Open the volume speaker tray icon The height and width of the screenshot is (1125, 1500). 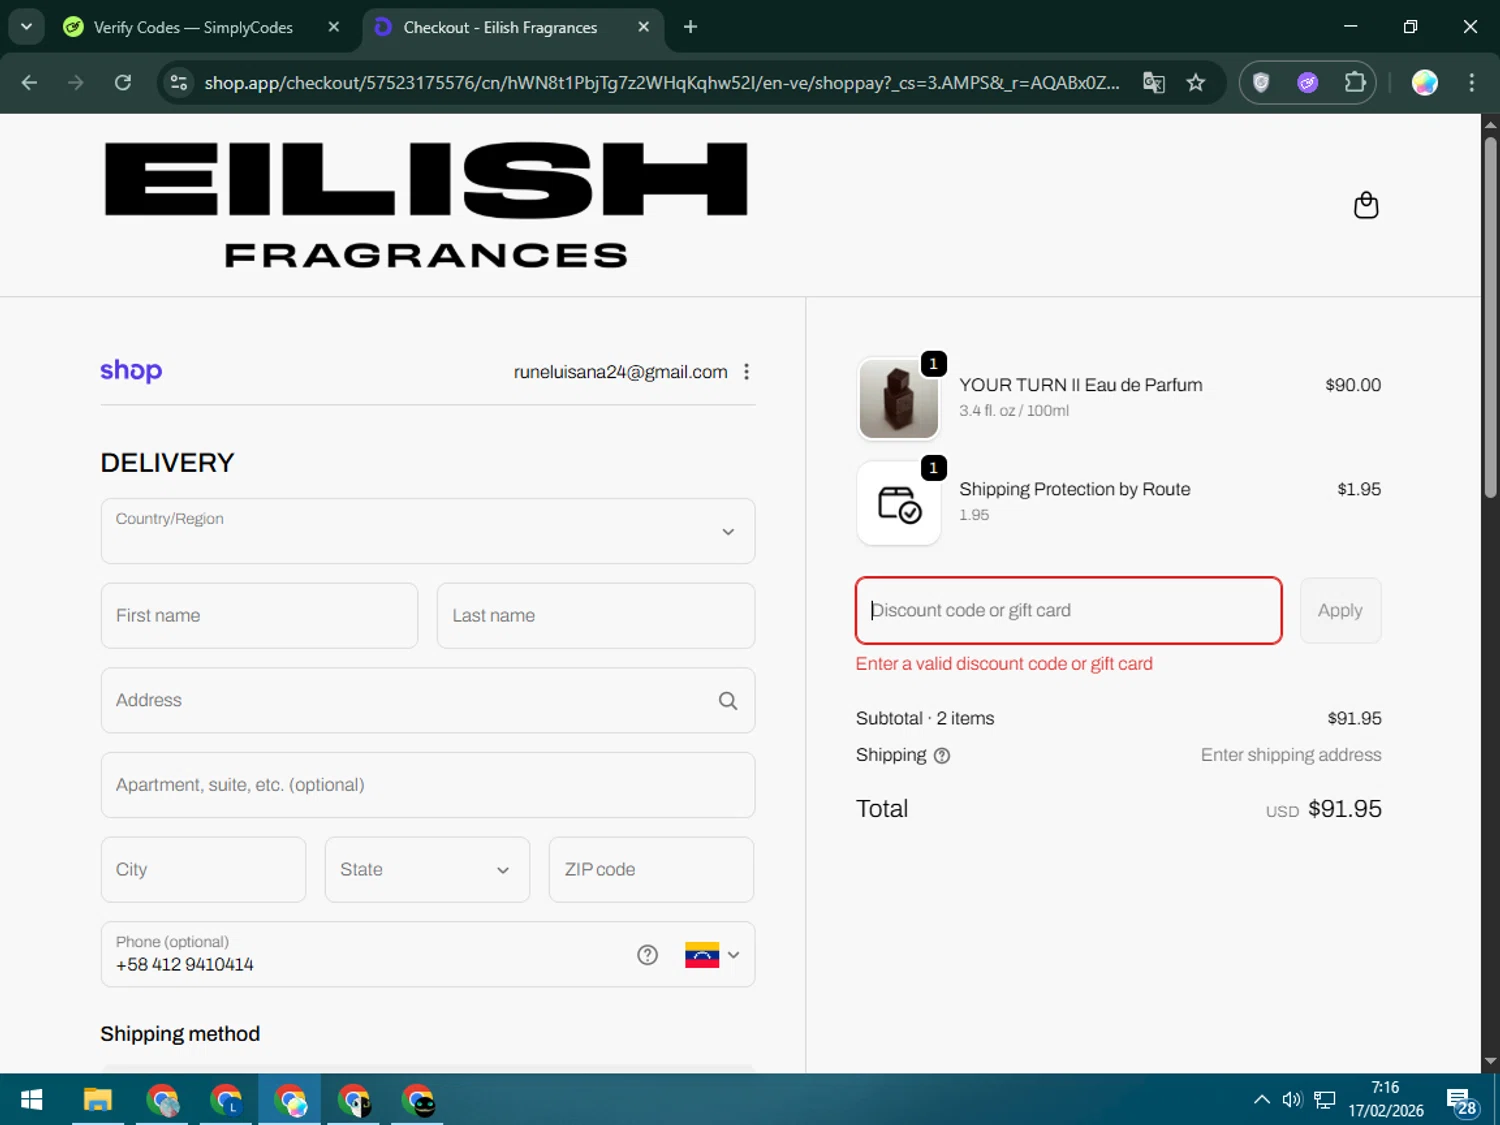pos(1292,1100)
